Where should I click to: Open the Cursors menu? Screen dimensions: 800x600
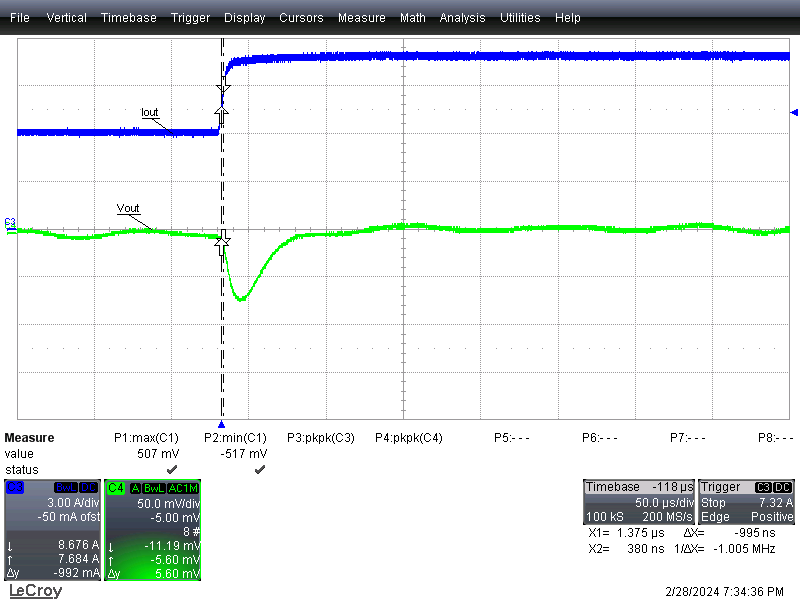point(301,18)
